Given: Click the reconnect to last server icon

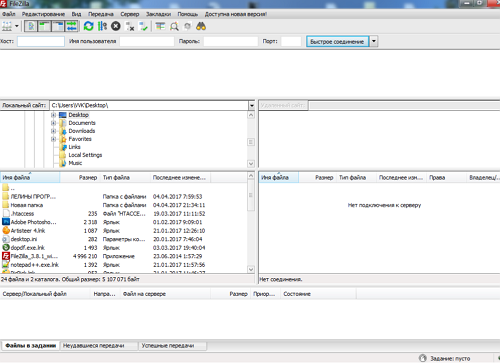Looking at the screenshot, I should (144, 26).
